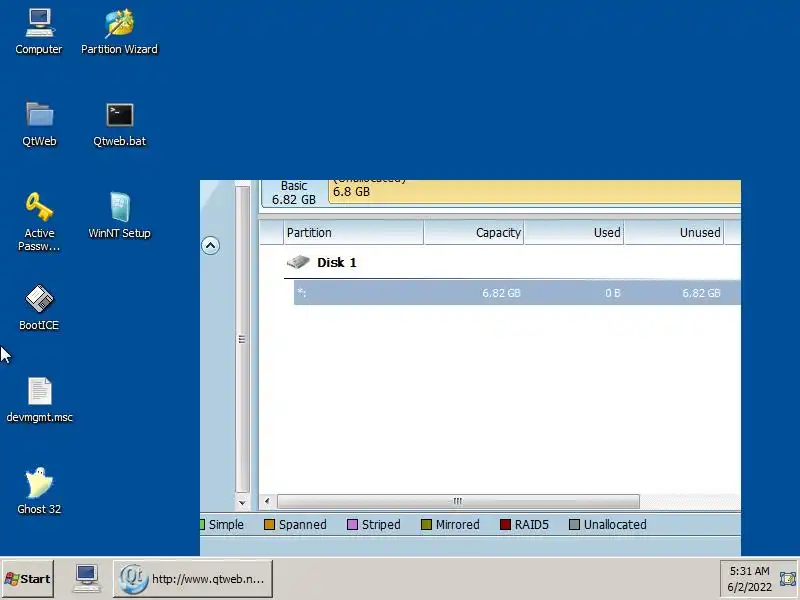Click the clock showing 5:31 AM
Screen dimensions: 800x600
[749, 571]
